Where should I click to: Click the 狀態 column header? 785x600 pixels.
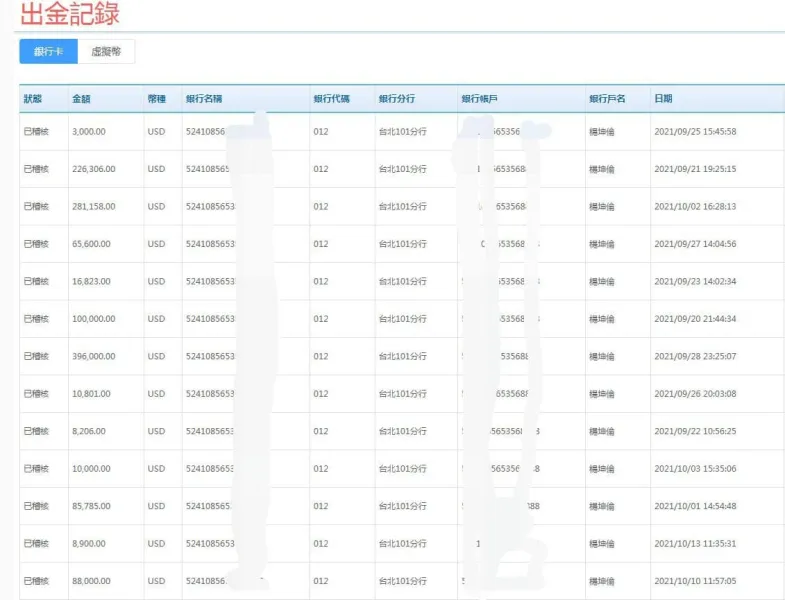tap(33, 99)
